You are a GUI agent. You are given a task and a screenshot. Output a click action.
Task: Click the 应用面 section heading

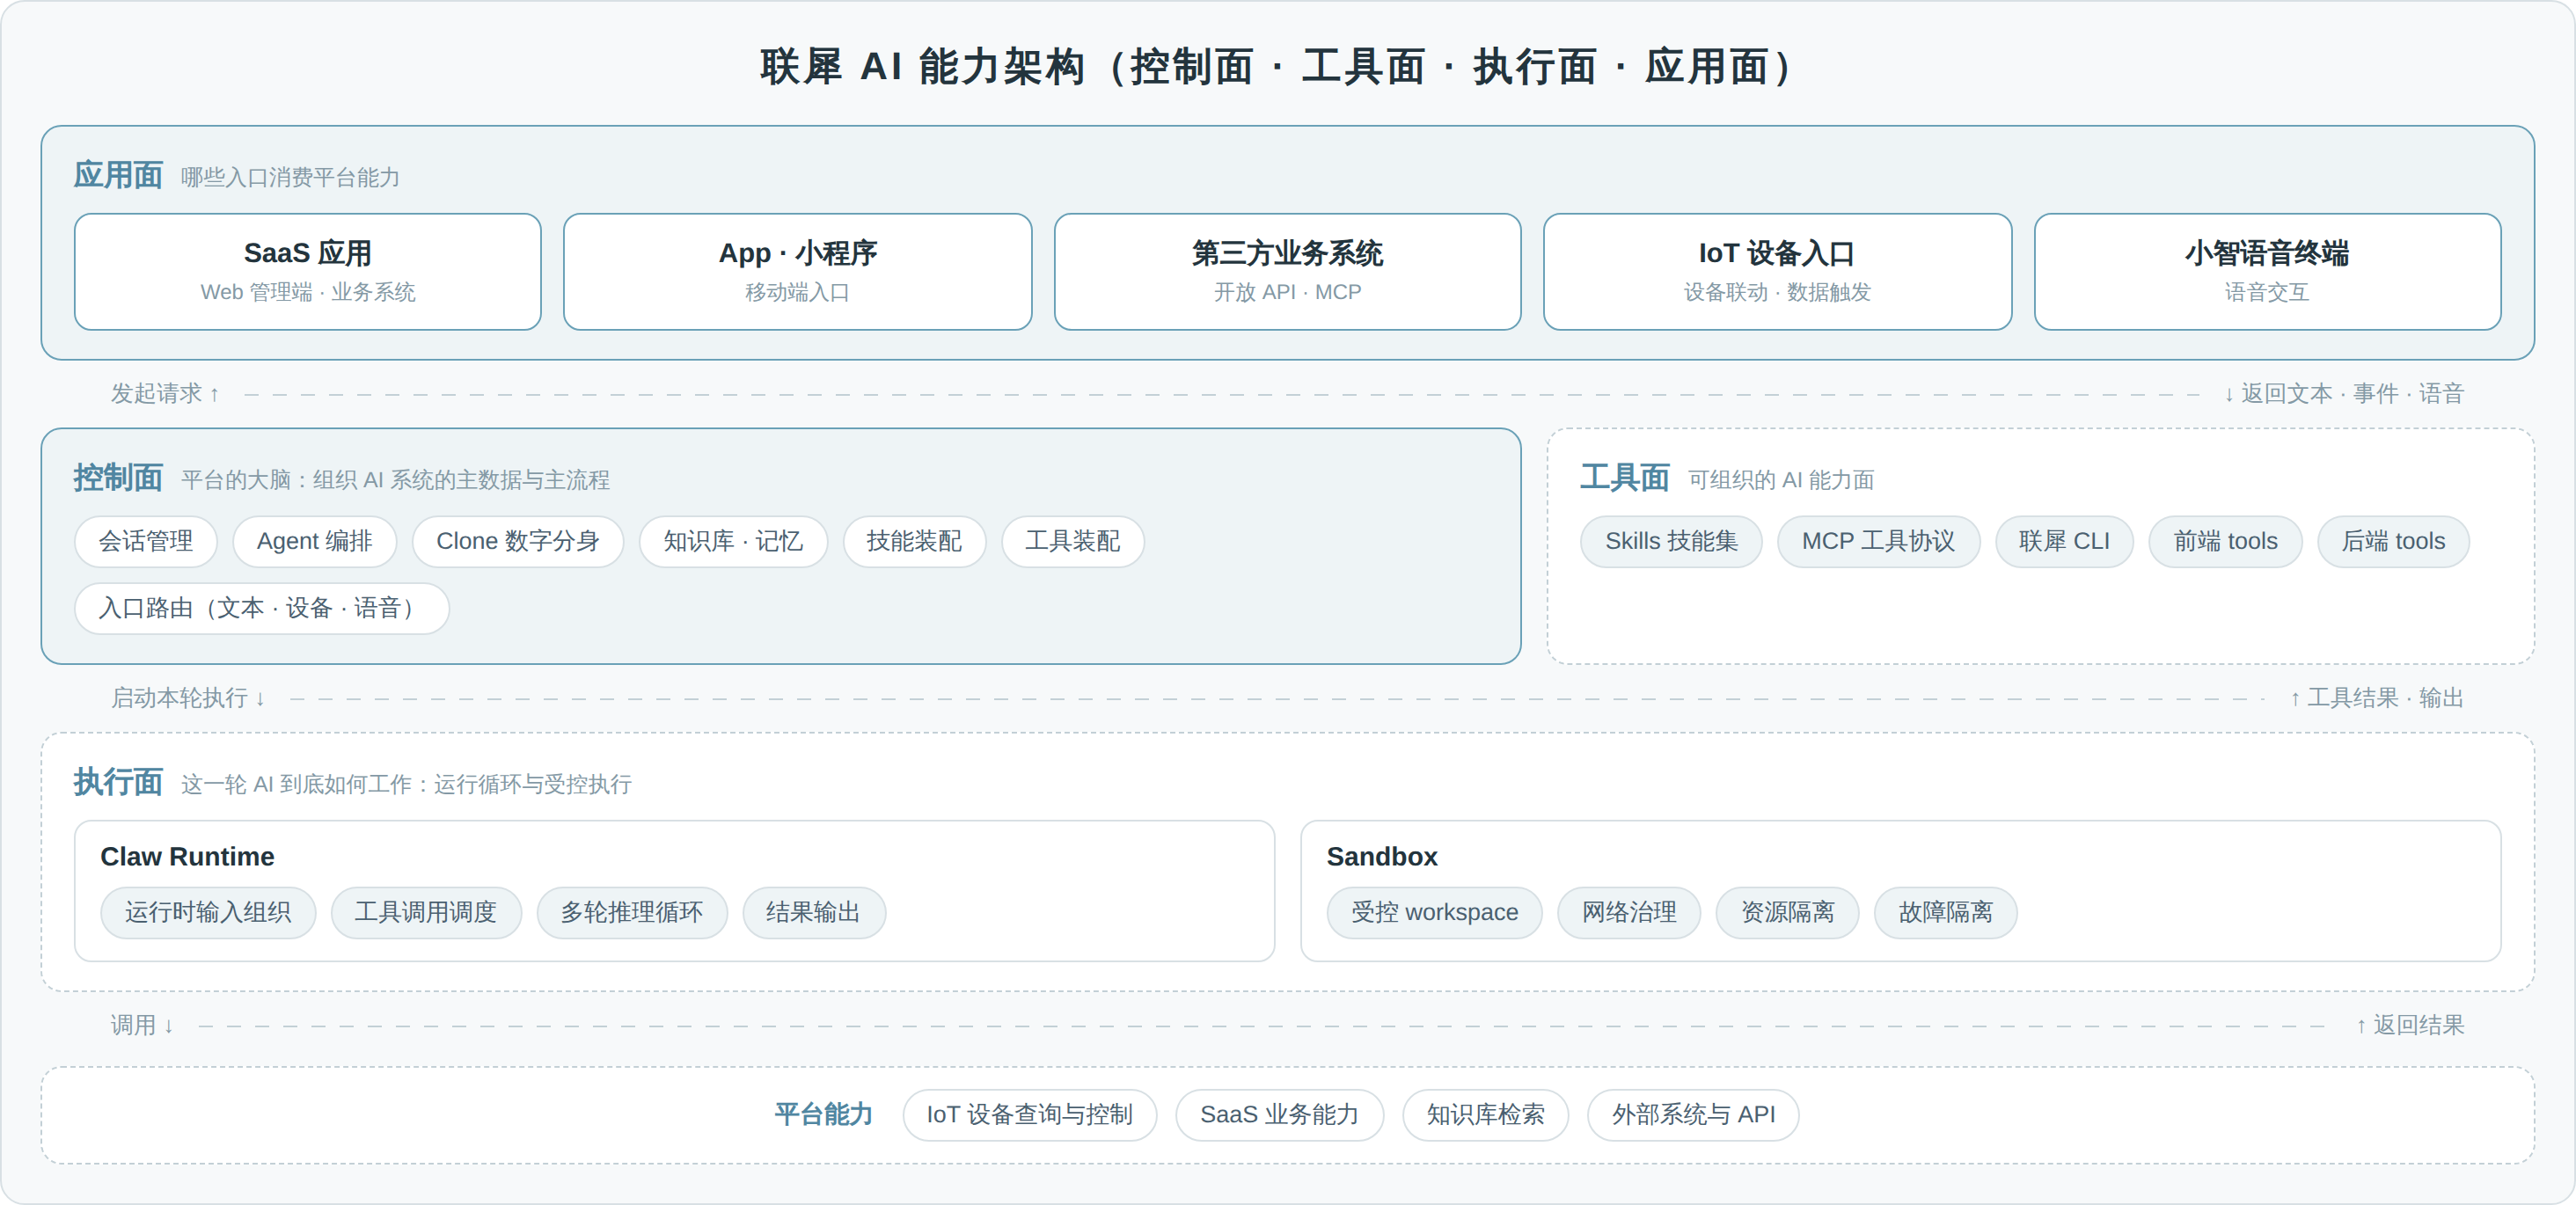[118, 175]
